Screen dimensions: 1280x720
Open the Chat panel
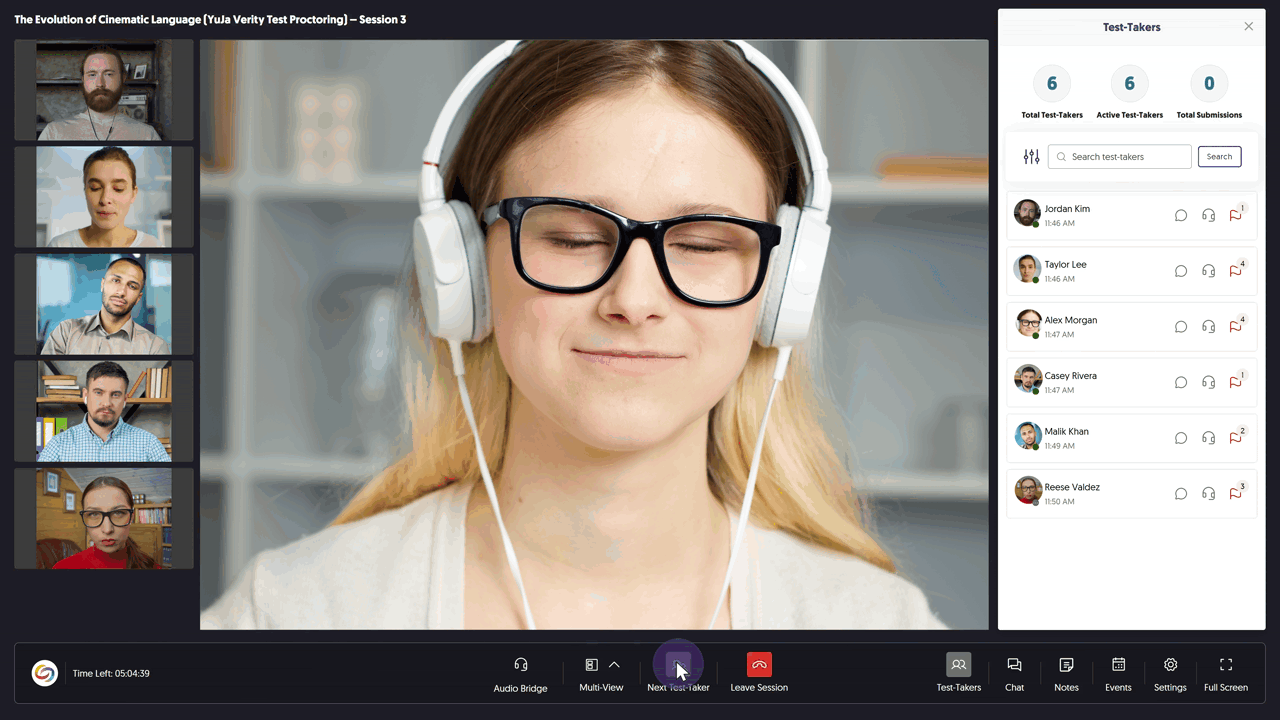click(x=1014, y=665)
